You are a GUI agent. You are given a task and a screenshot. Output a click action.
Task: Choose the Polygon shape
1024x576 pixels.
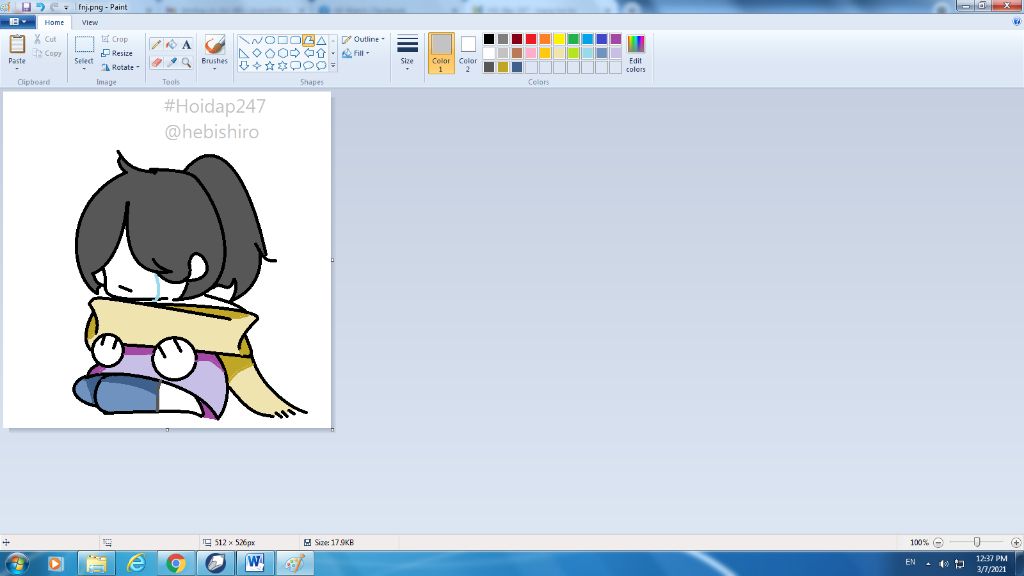click(x=308, y=40)
